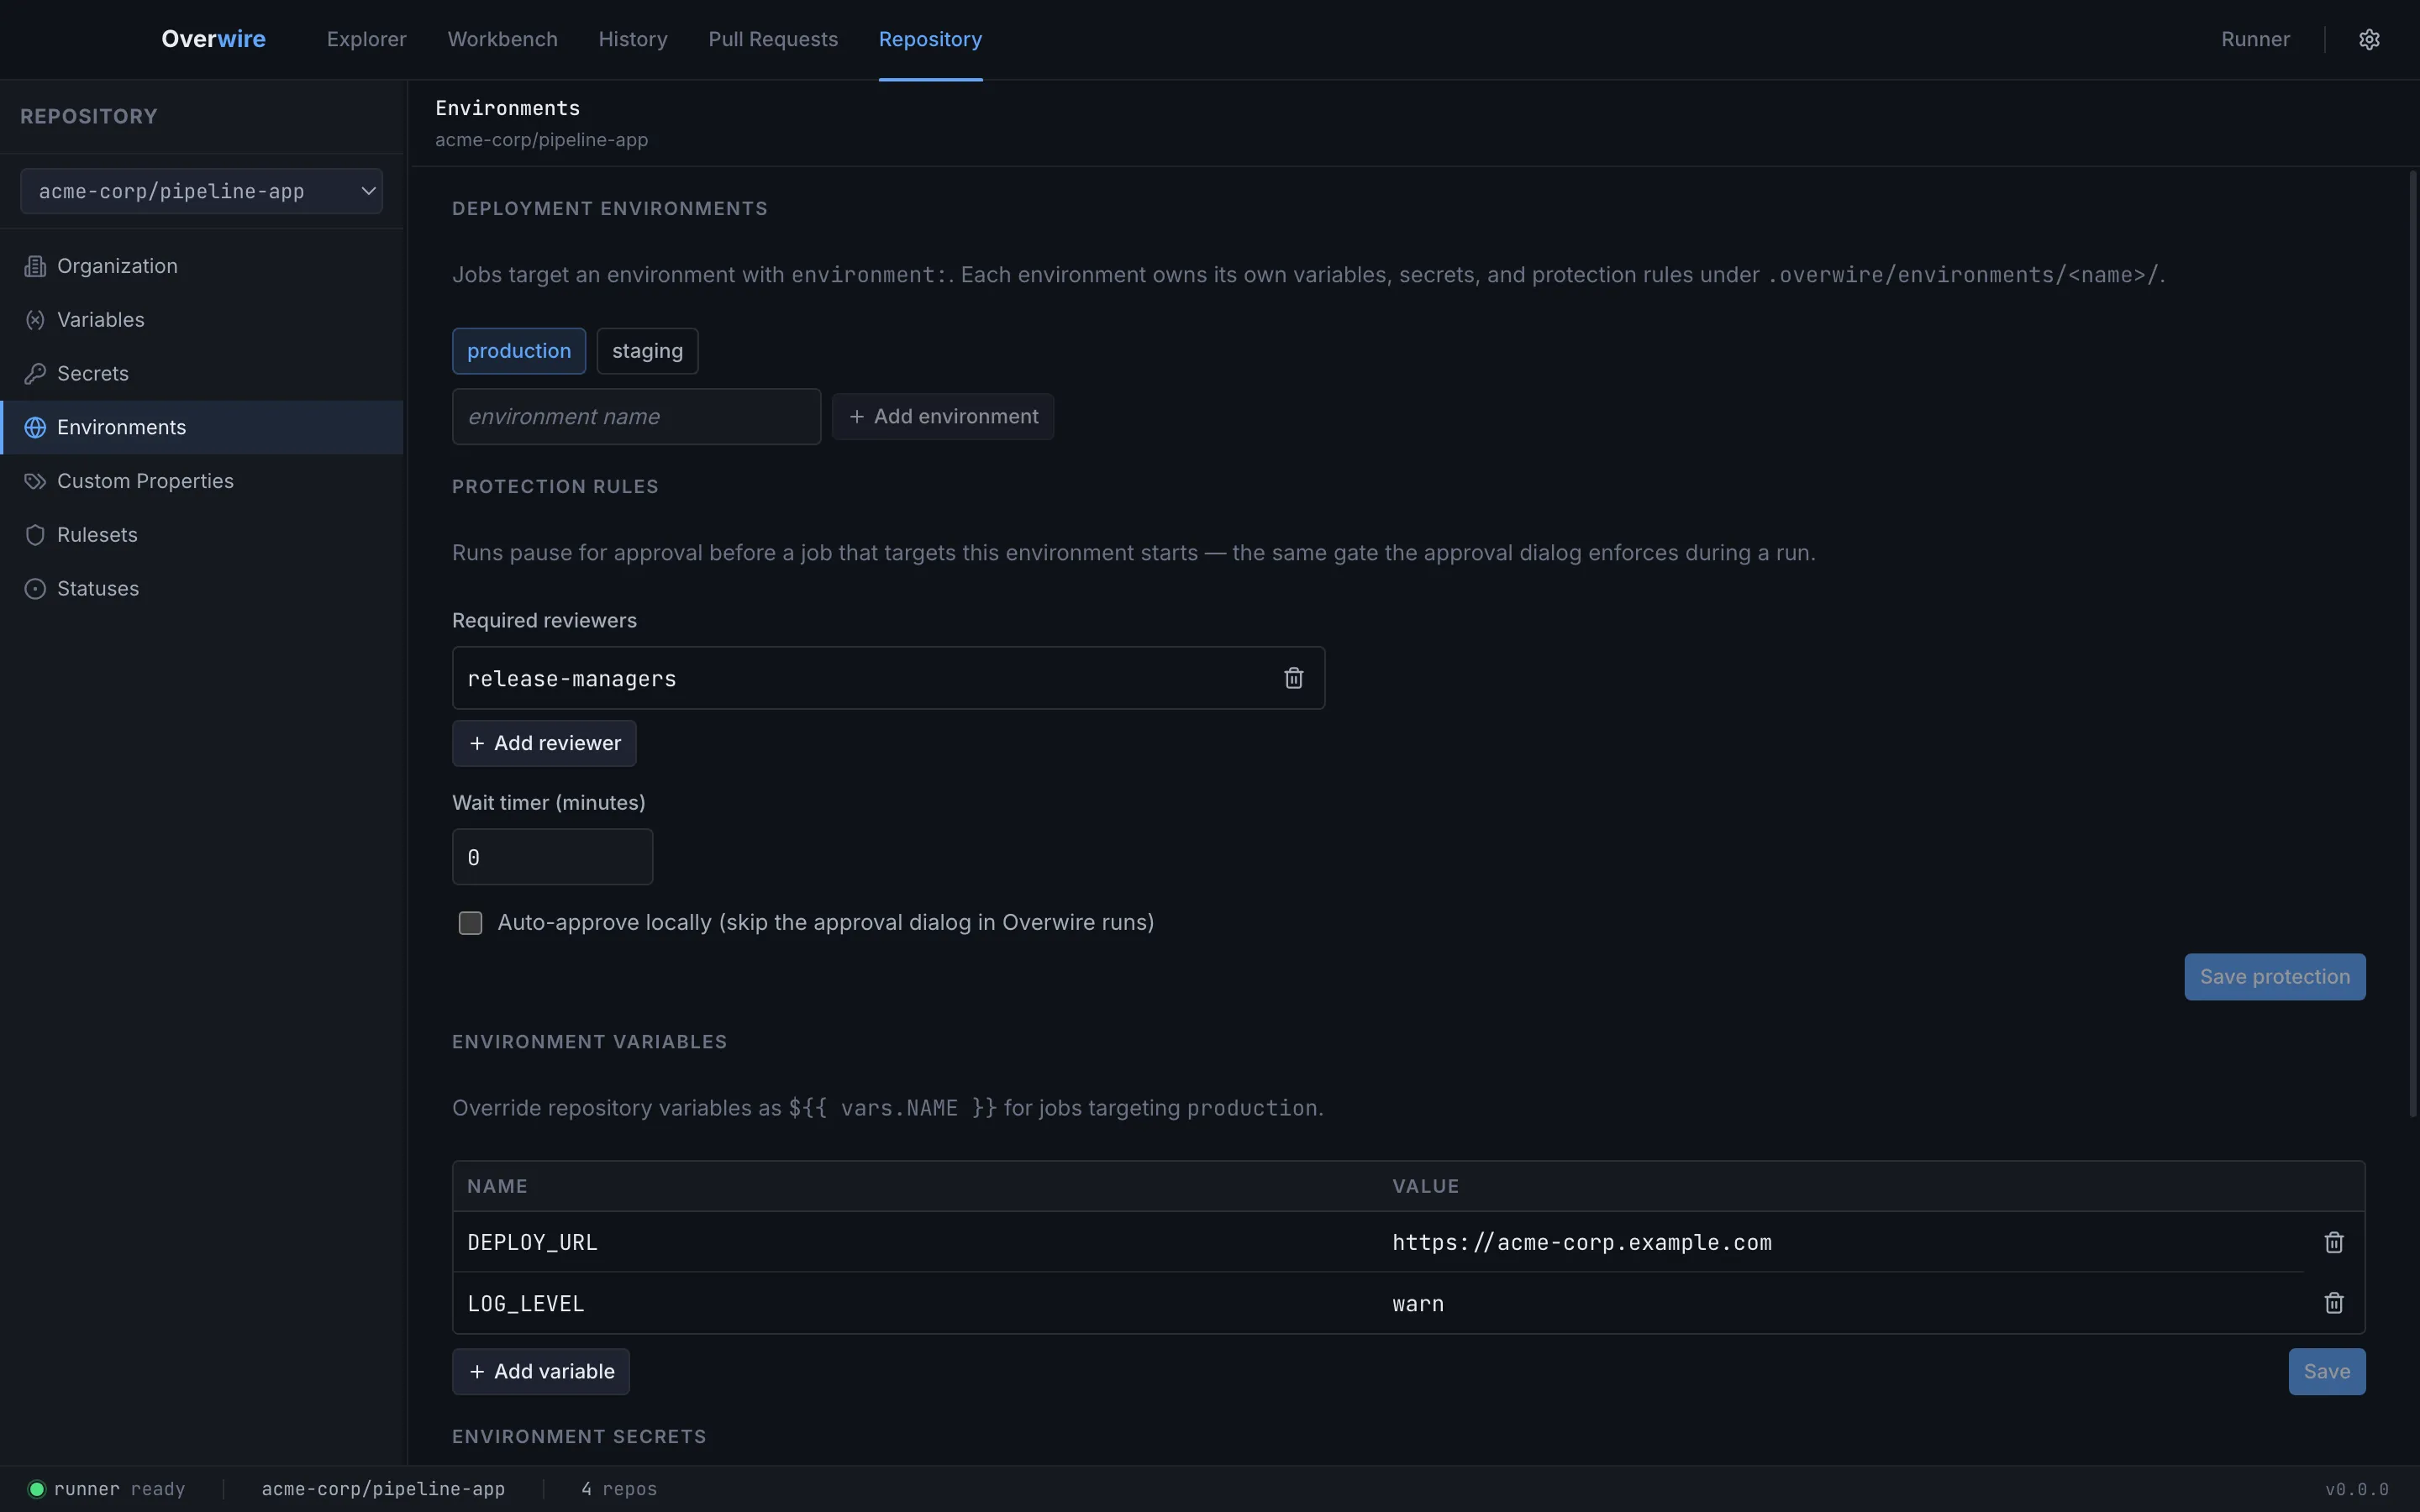Click acme-corp/pipeline-app in the status bar

point(383,1489)
